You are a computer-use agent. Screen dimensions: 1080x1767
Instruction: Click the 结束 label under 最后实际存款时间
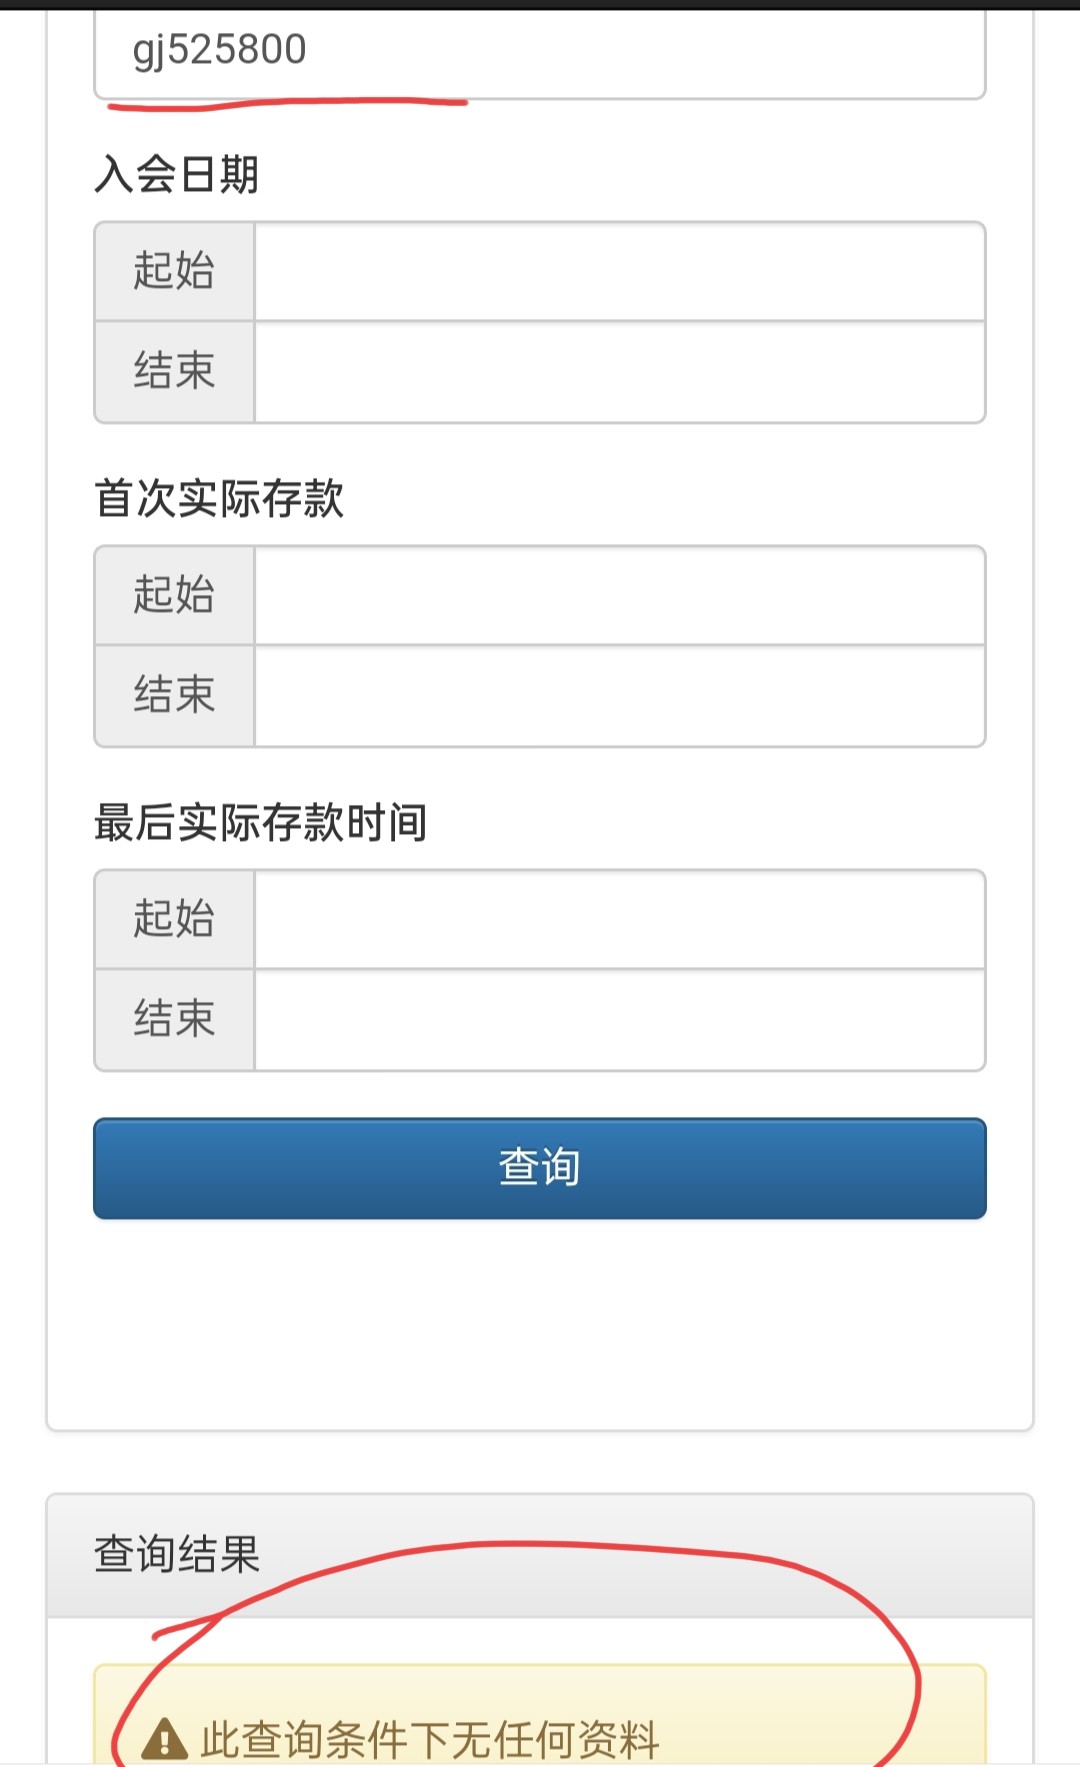175,1020
